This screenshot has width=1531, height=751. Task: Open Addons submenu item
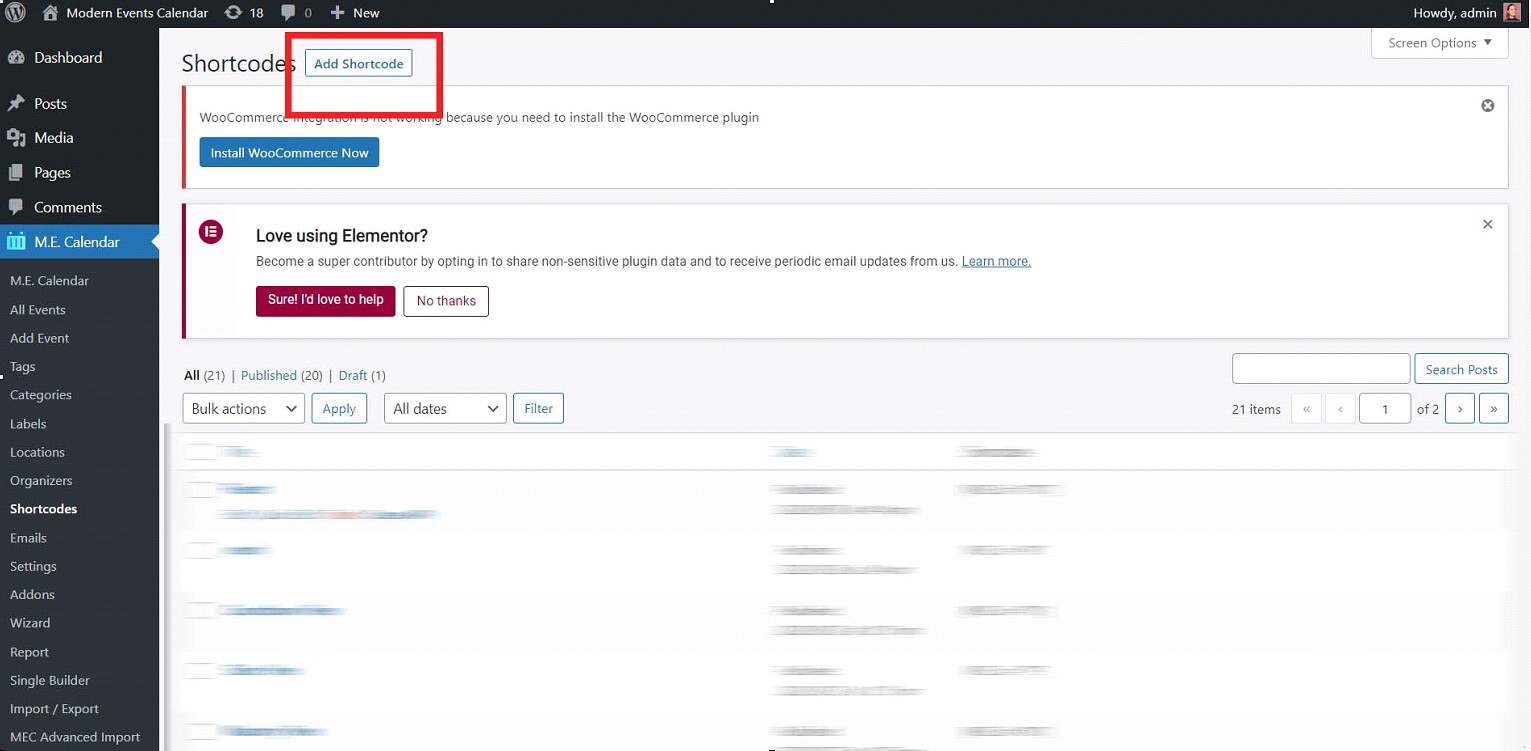32,595
